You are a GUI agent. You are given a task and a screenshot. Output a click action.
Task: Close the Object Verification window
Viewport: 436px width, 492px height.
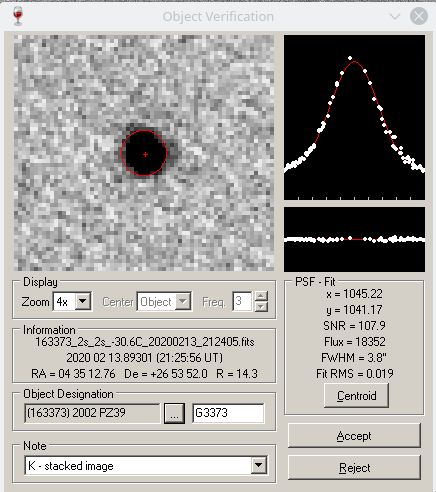coord(419,16)
